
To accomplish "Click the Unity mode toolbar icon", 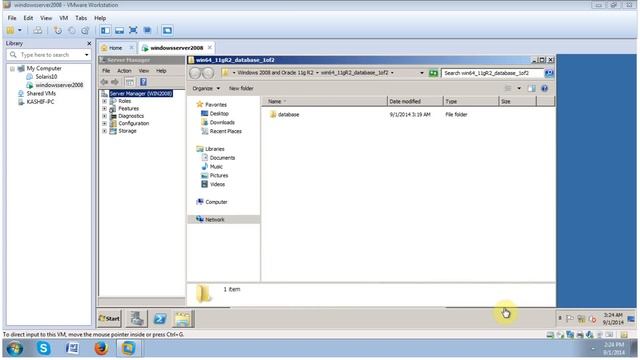I will click(147, 30).
